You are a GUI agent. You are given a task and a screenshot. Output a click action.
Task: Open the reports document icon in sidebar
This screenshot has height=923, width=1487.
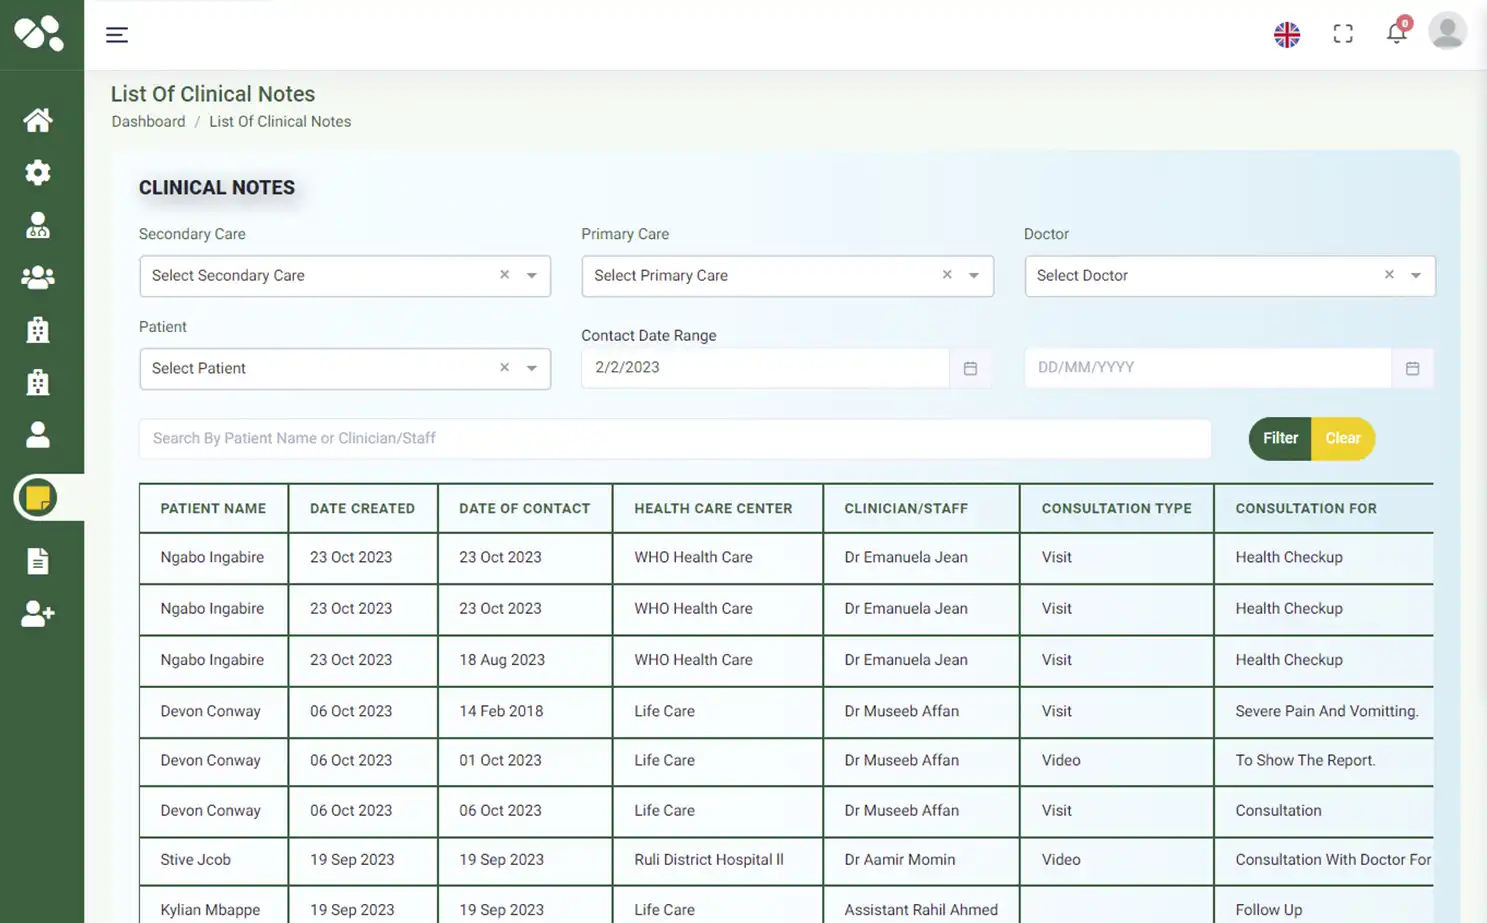pos(37,561)
